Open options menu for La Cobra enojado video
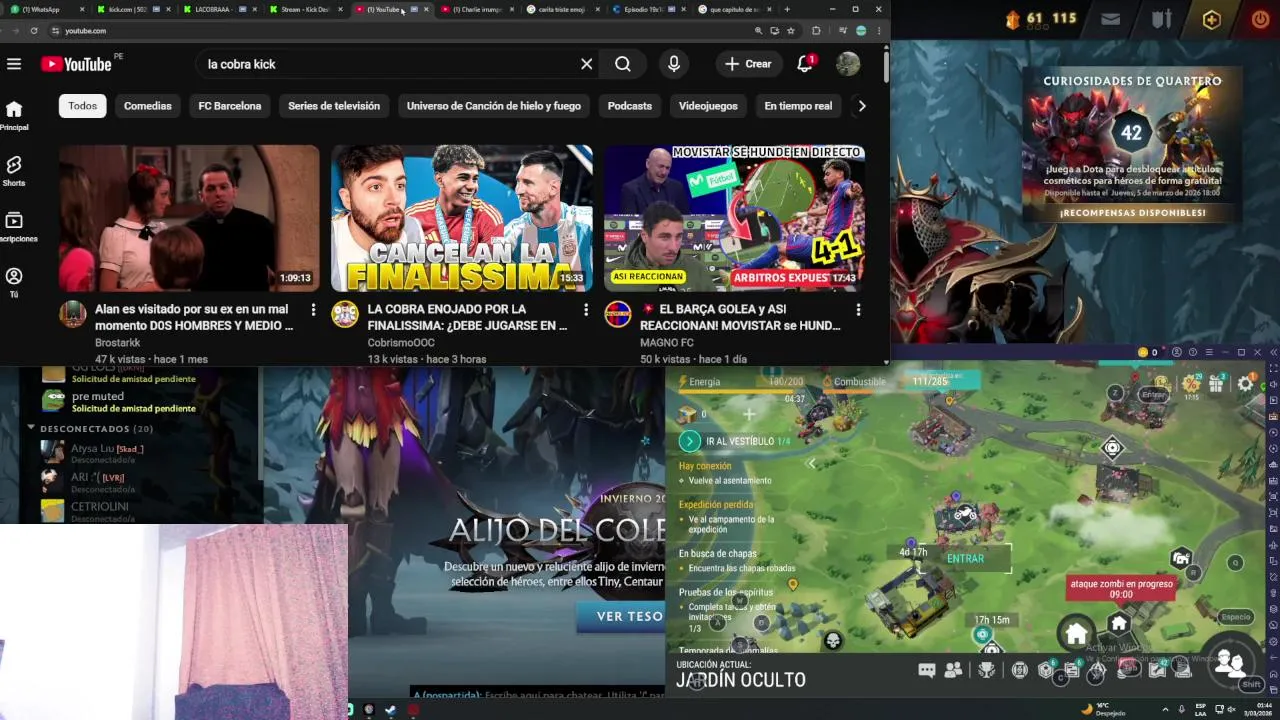1280x720 pixels. (585, 310)
